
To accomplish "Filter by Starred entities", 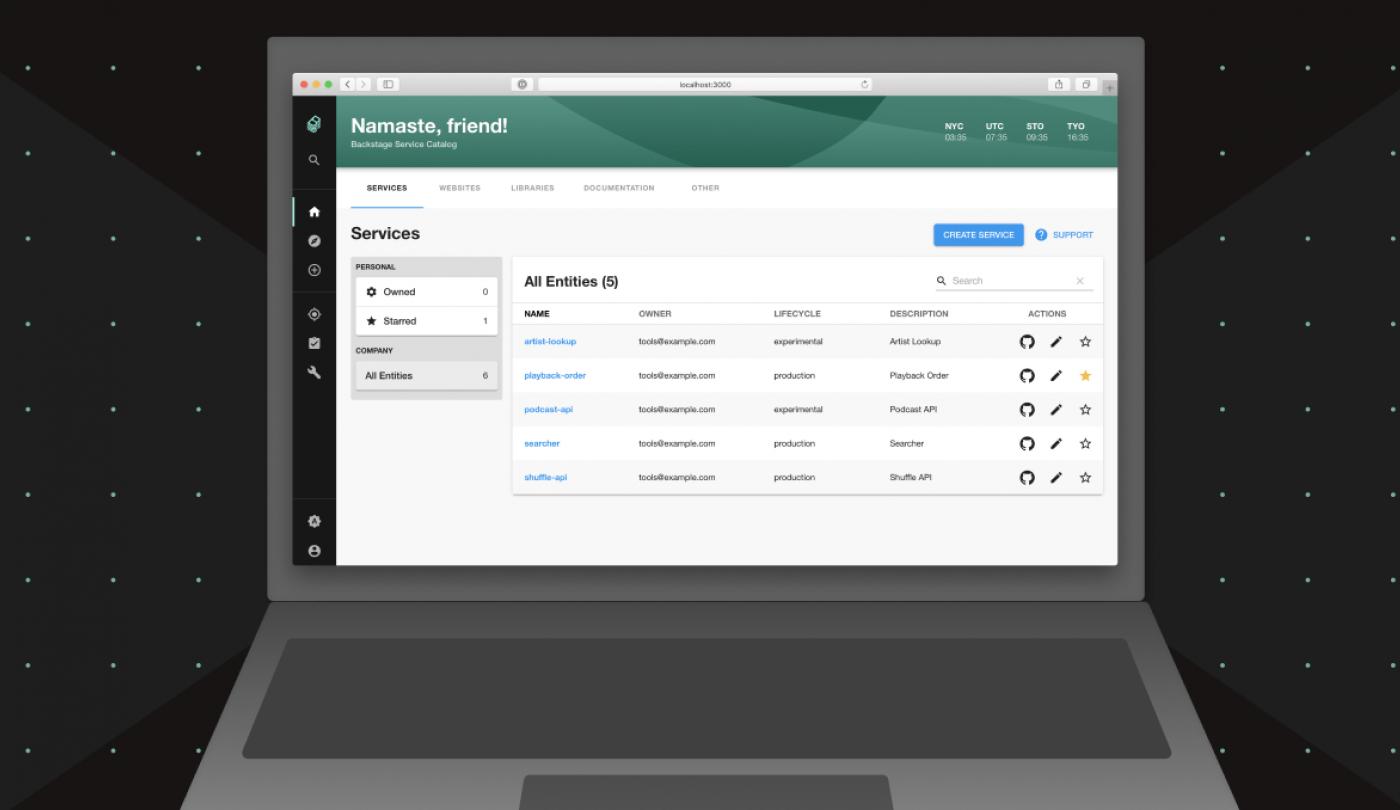I will coord(426,321).
